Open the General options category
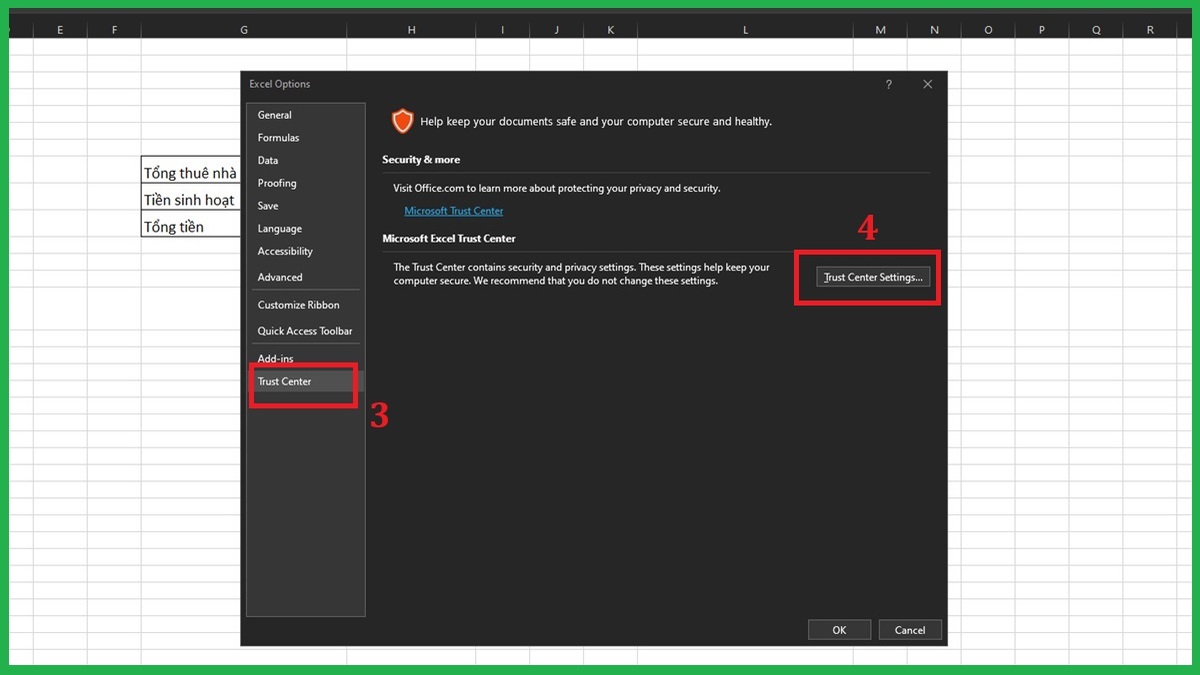1200x675 pixels. coord(275,115)
